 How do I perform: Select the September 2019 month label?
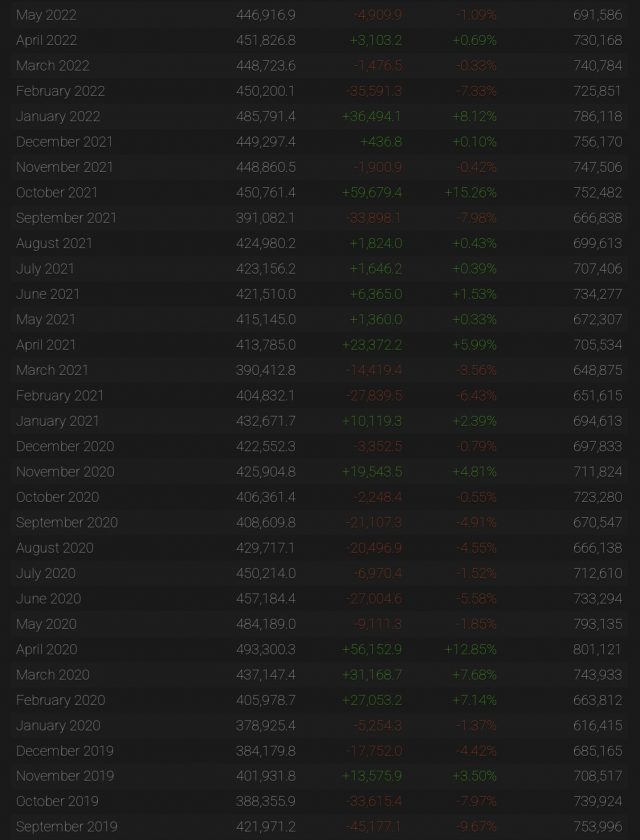tap(66, 826)
